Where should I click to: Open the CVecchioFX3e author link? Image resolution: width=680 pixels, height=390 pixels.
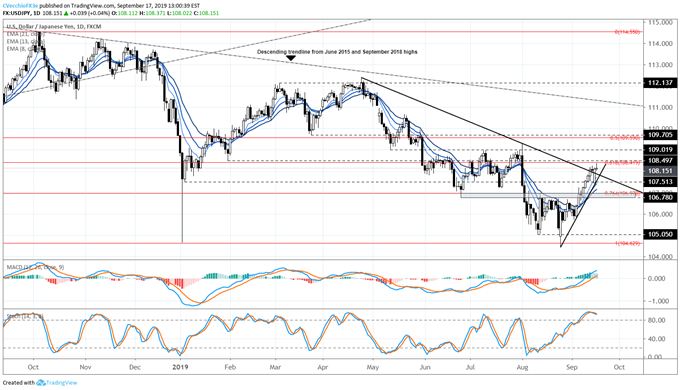(20, 7)
